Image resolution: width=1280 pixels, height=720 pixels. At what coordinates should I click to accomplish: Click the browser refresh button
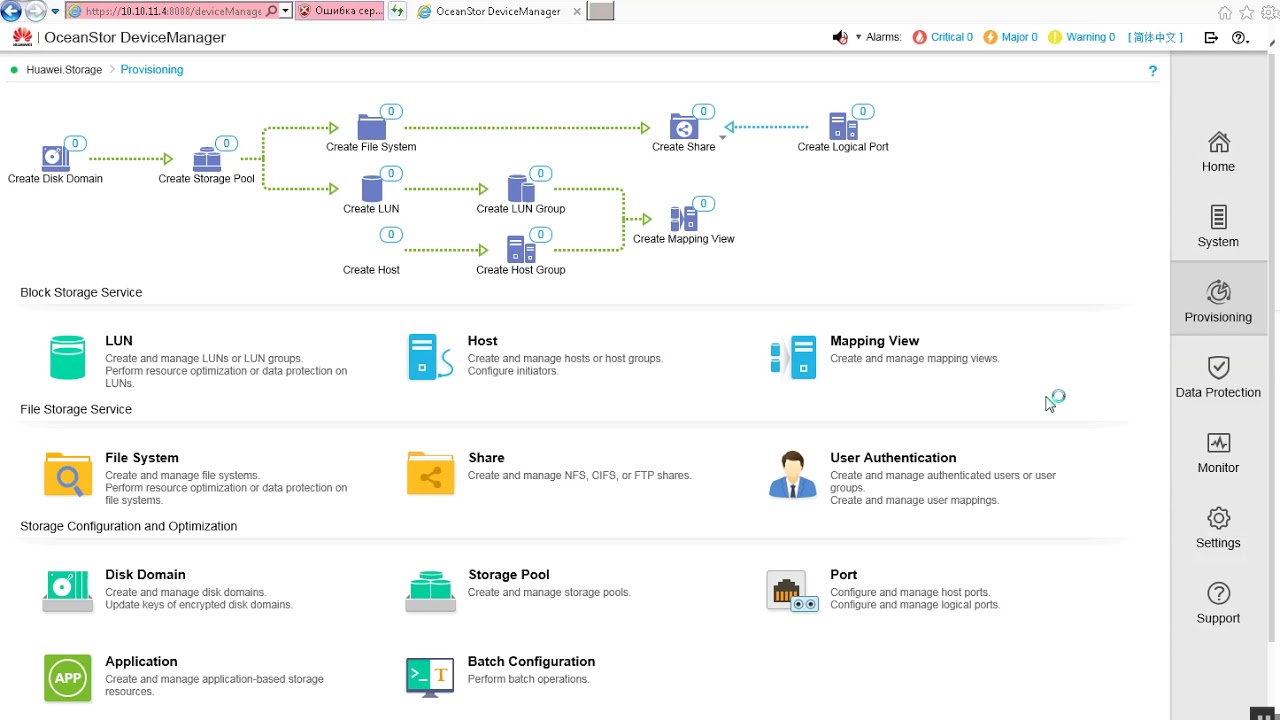coord(398,11)
